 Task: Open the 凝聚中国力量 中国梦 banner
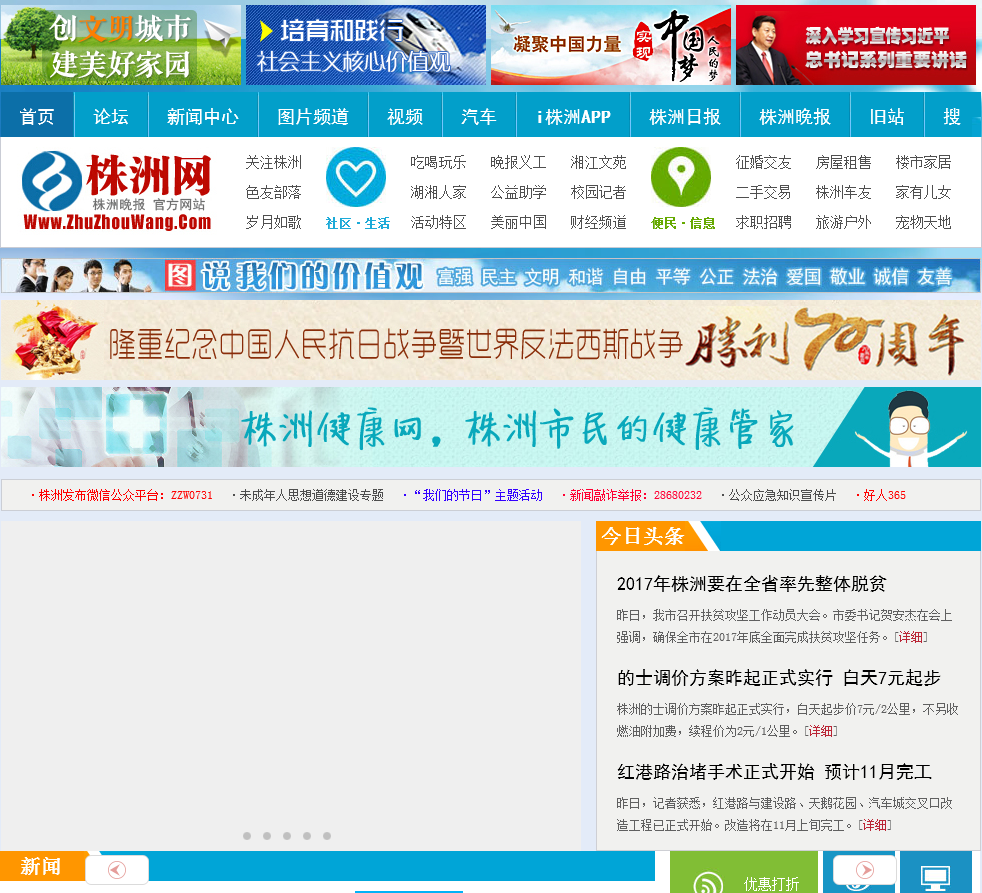pyautogui.click(x=611, y=45)
